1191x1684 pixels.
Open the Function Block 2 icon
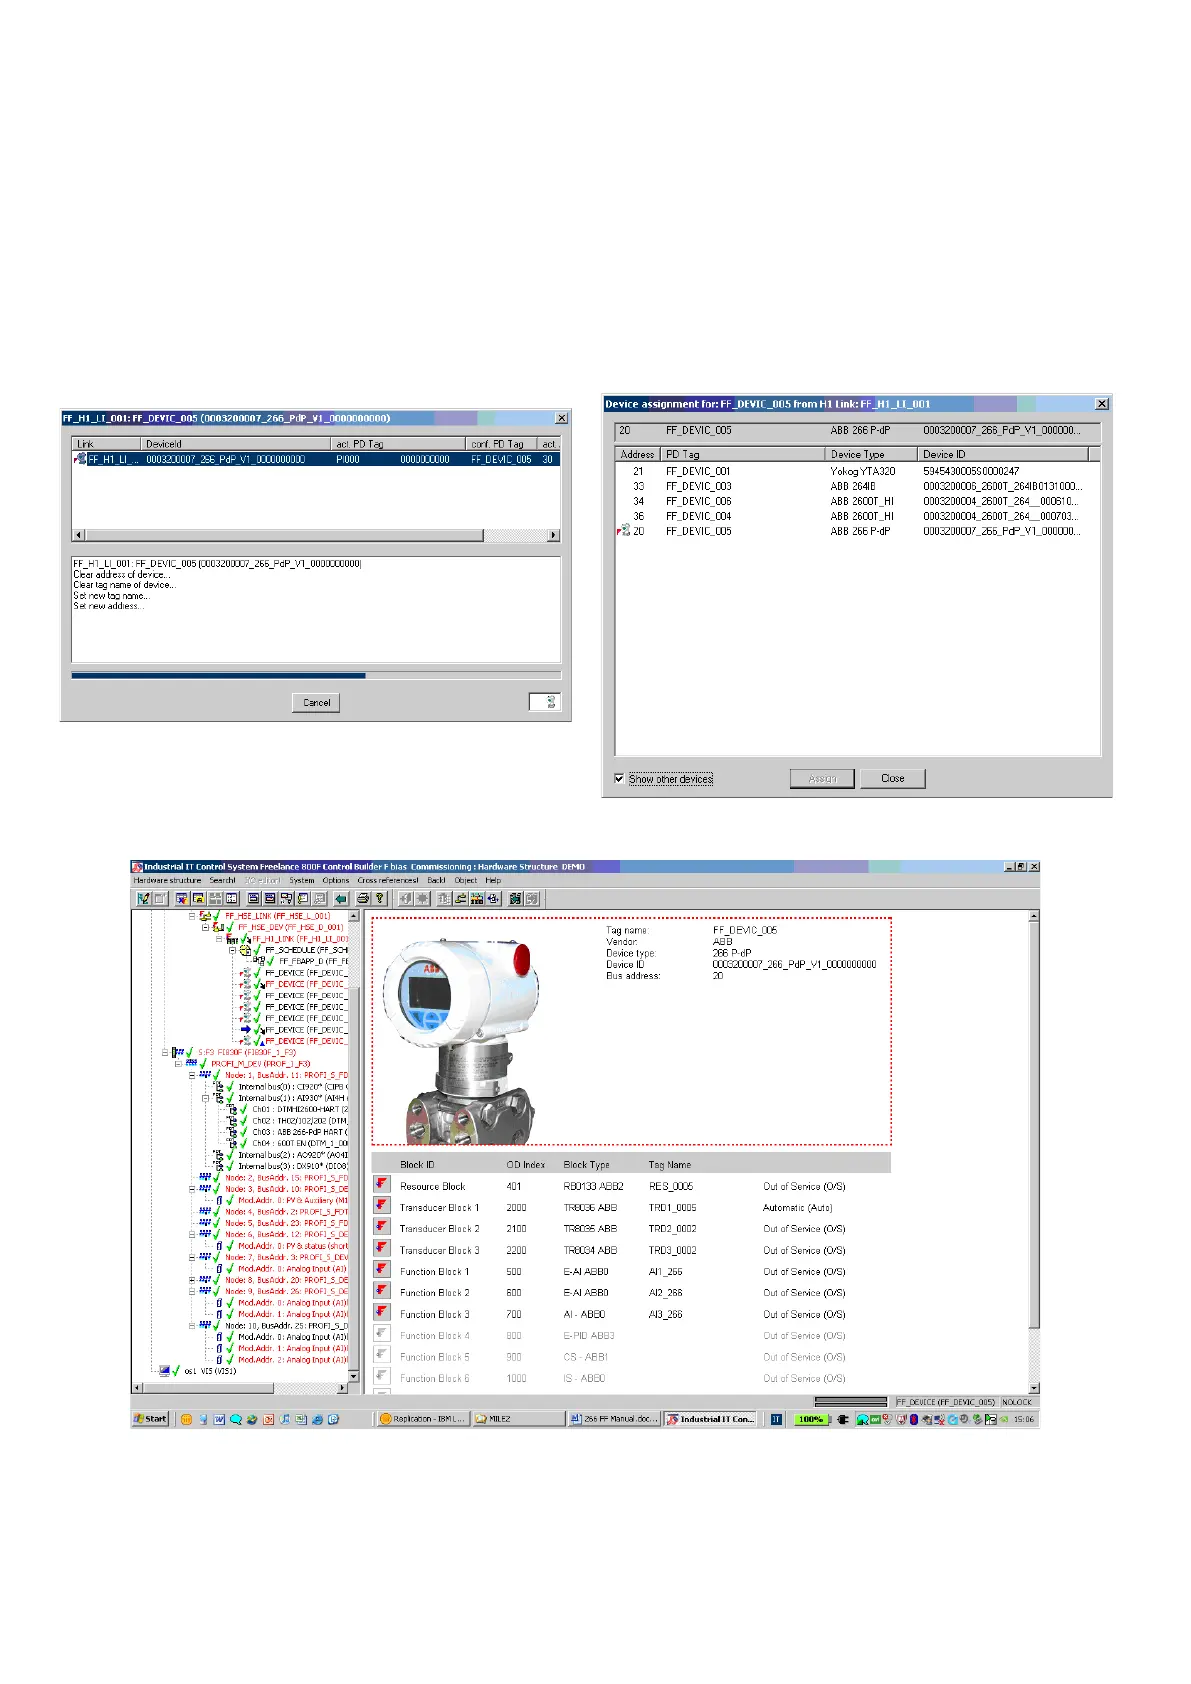click(x=382, y=1290)
